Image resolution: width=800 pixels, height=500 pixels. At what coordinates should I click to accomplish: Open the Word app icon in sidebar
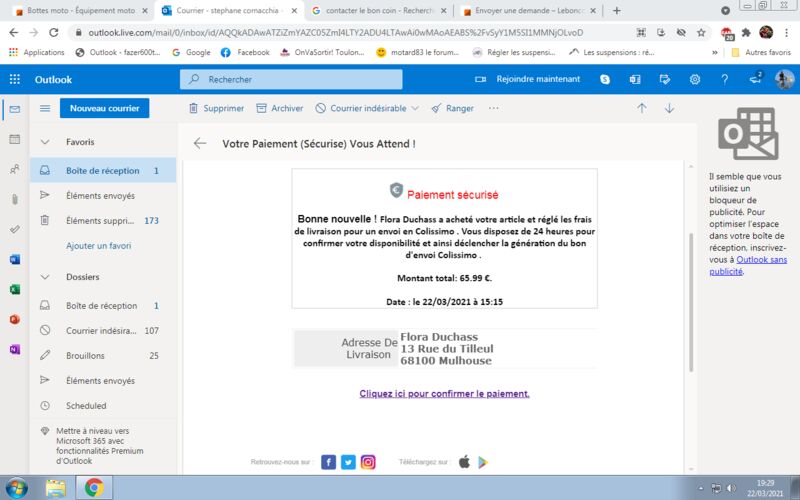point(14,259)
